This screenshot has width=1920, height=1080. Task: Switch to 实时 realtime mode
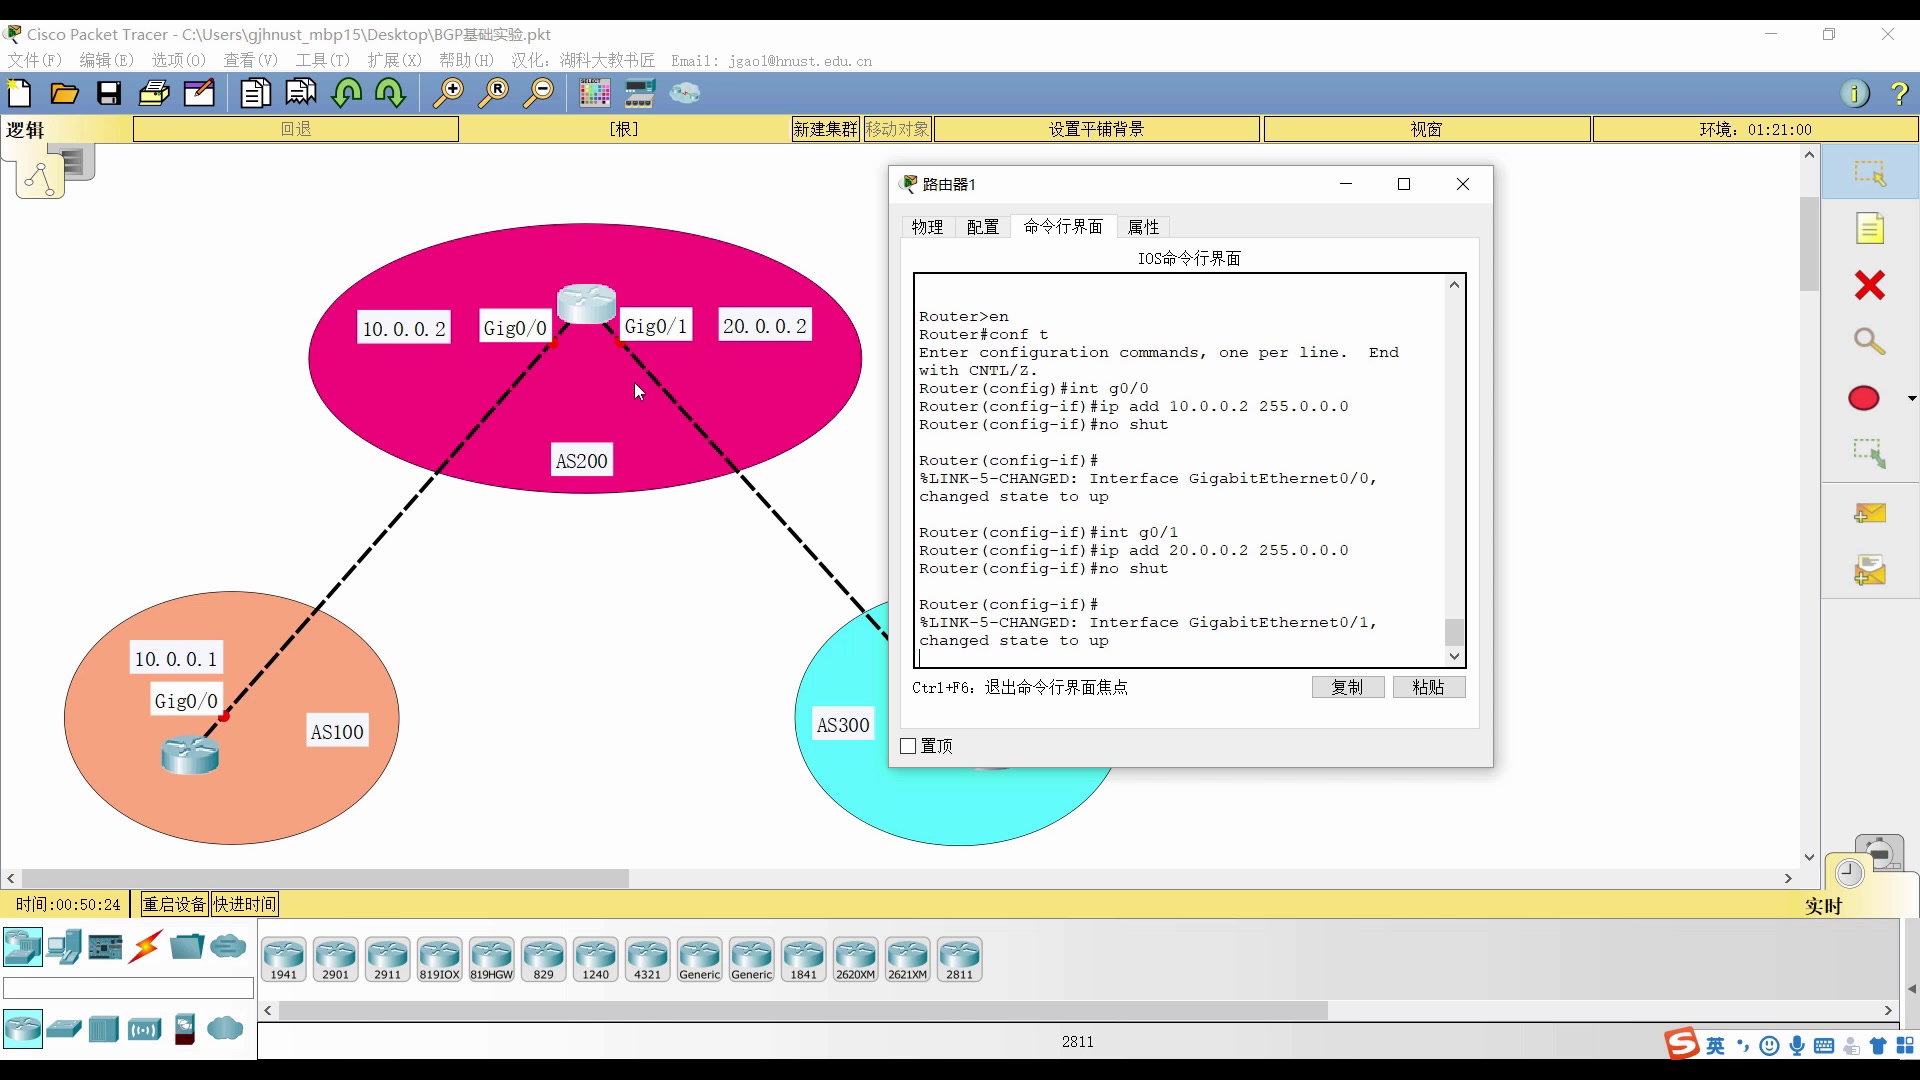click(1824, 906)
